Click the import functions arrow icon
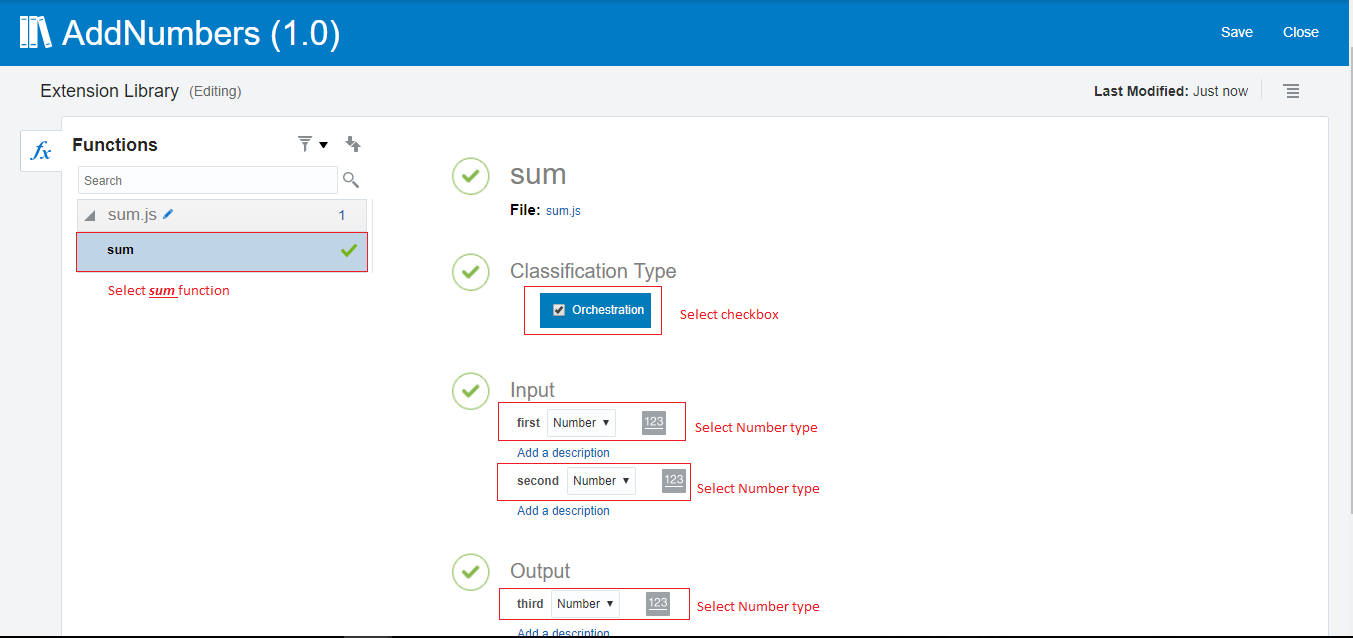This screenshot has width=1353, height=638. [x=352, y=145]
